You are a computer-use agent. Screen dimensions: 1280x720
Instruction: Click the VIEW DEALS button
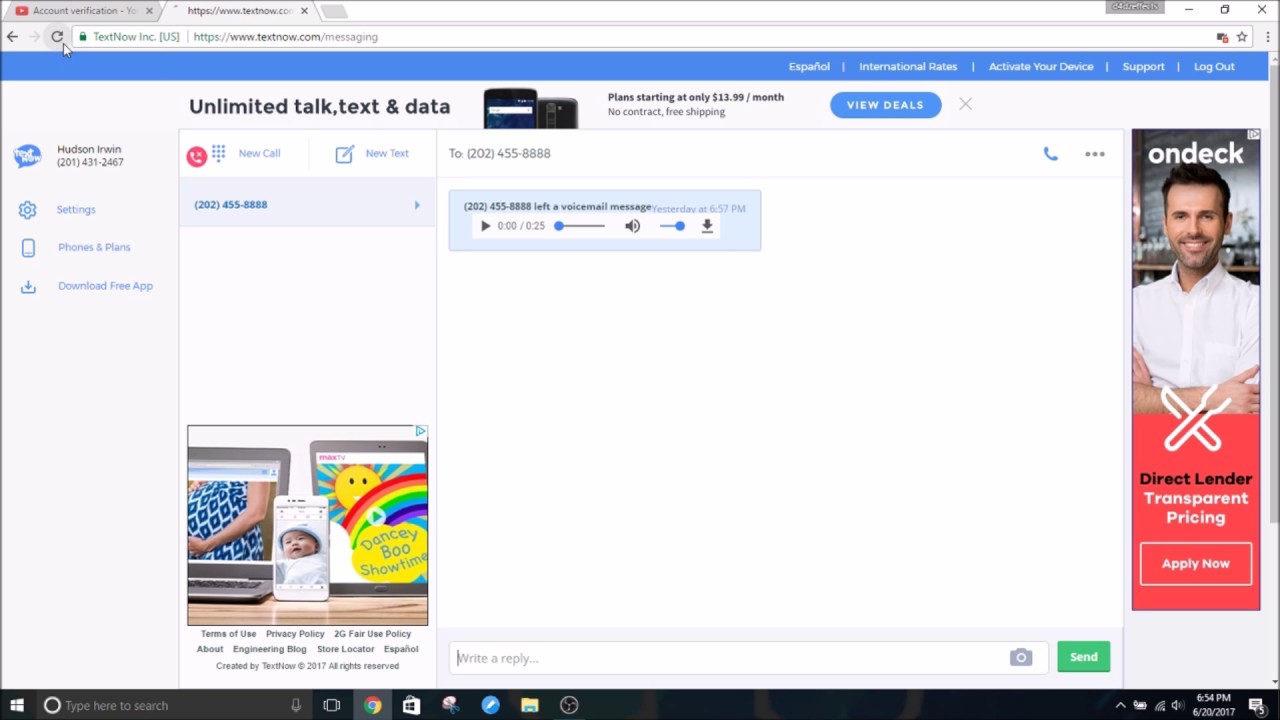click(885, 105)
